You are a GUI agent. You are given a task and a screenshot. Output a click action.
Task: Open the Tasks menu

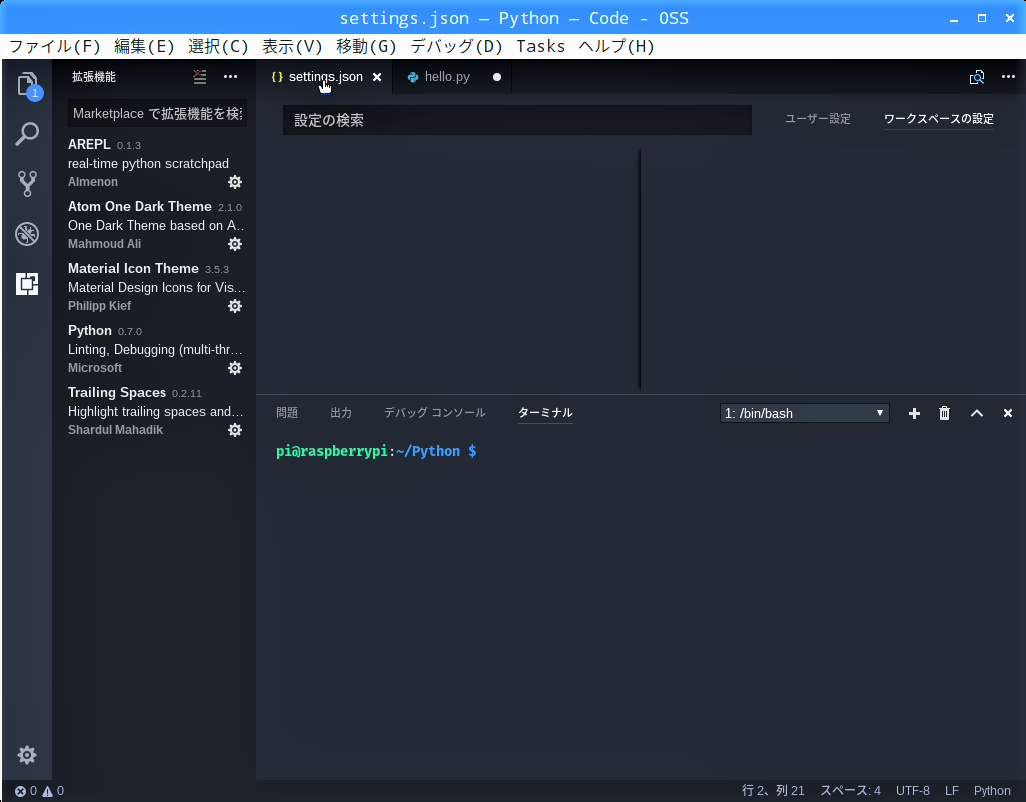click(x=540, y=46)
